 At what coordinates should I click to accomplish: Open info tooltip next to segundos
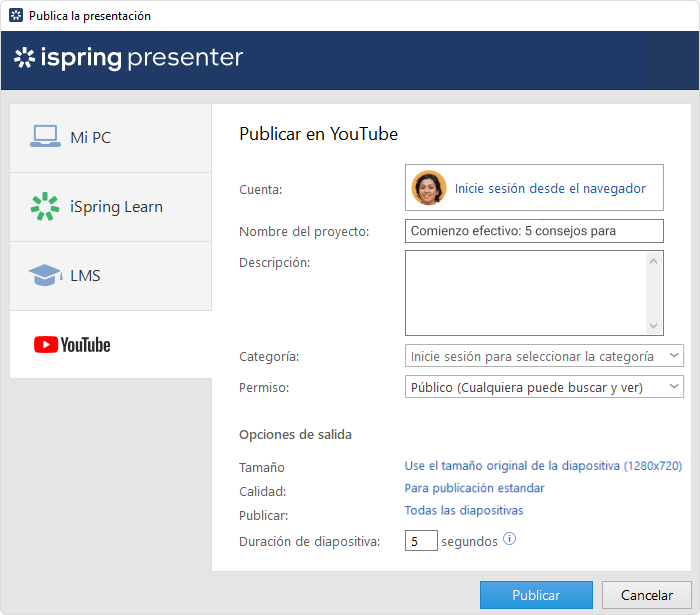tap(509, 539)
